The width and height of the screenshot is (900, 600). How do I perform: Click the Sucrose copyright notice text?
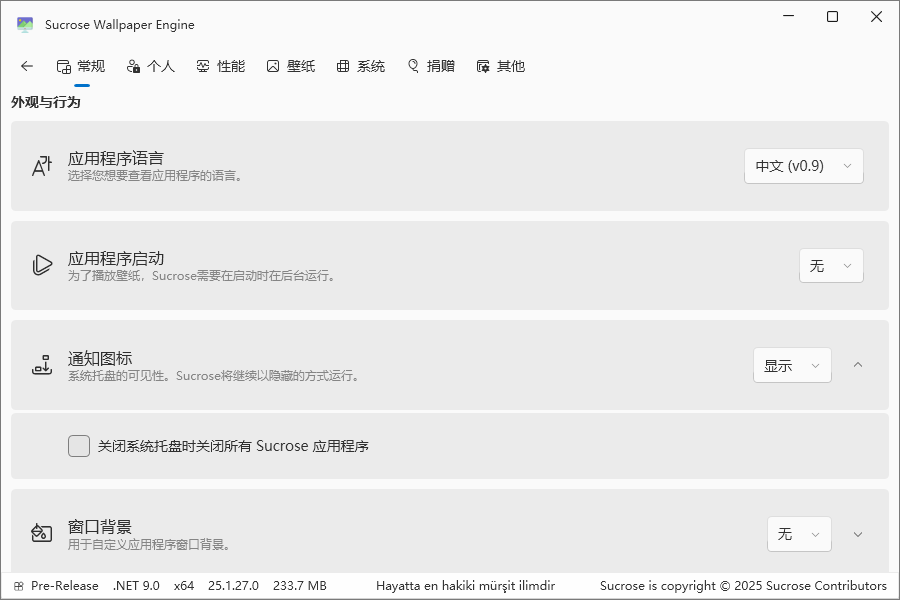click(x=743, y=586)
